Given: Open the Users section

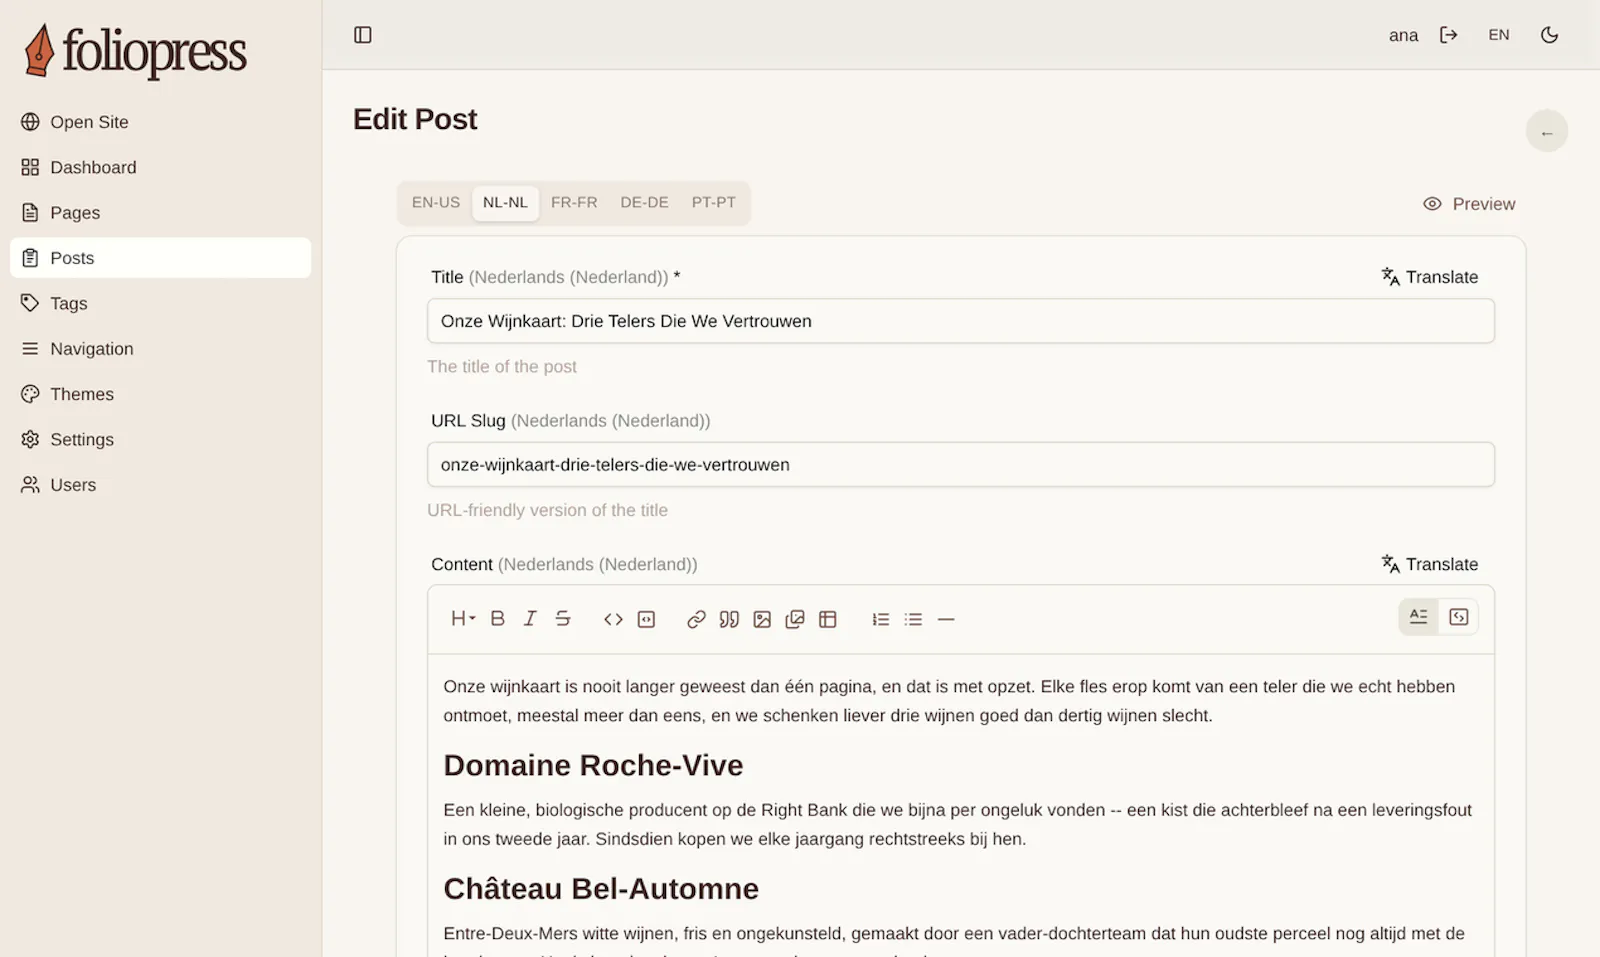Looking at the screenshot, I should pyautogui.click(x=160, y=485).
